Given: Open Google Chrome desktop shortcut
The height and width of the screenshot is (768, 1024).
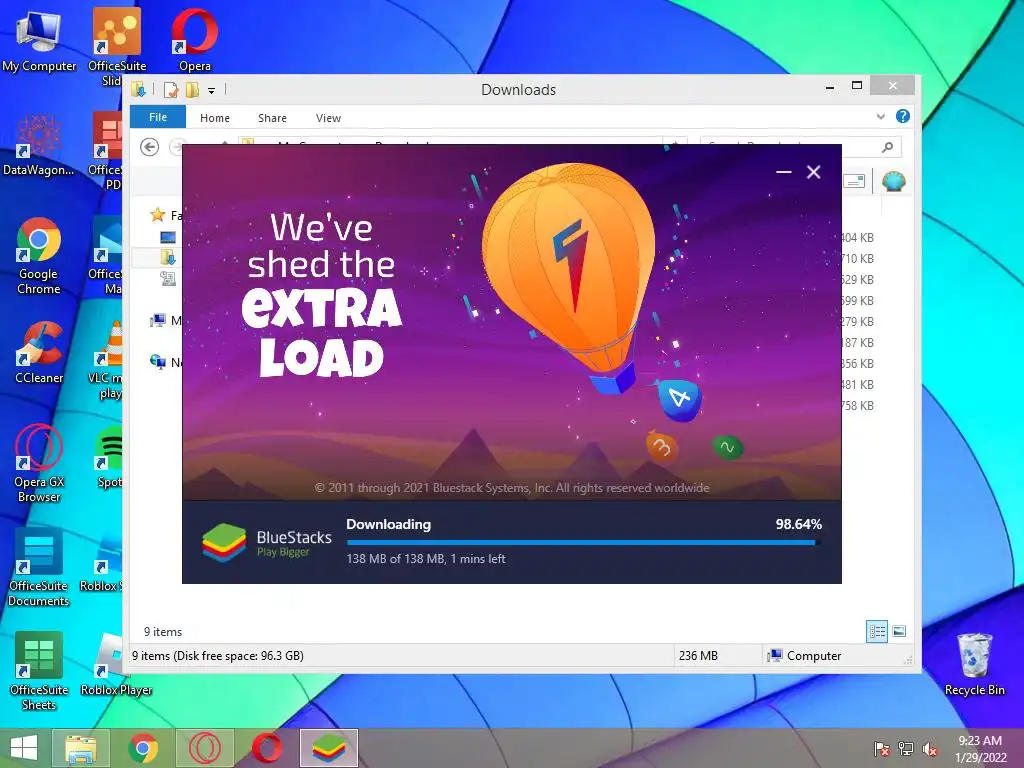Looking at the screenshot, I should (x=39, y=255).
